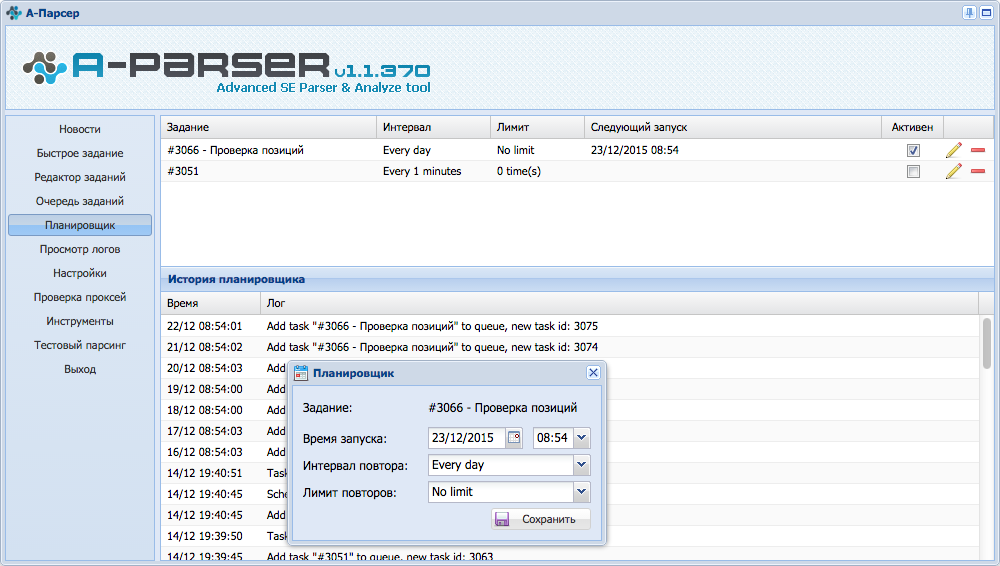The image size is (1000, 566).
Task: Edit task #3066 with pencil icon
Action: click(x=953, y=151)
